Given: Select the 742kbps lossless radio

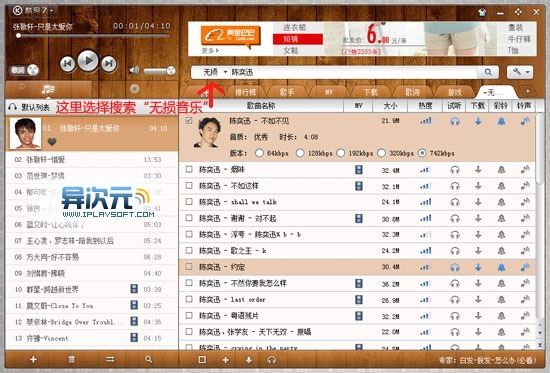Looking at the screenshot, I should pyautogui.click(x=422, y=153).
